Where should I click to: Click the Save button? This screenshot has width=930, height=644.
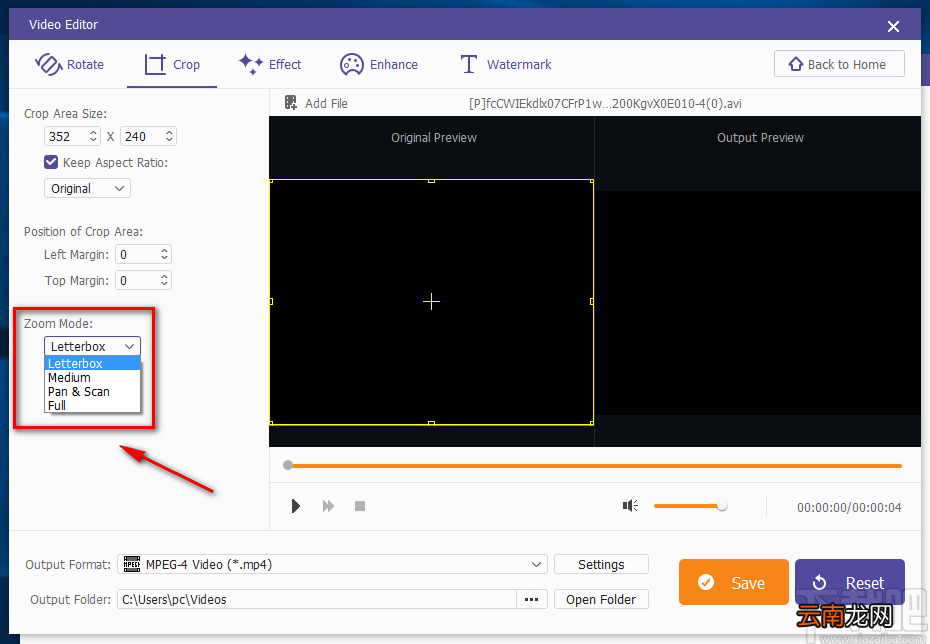(734, 582)
